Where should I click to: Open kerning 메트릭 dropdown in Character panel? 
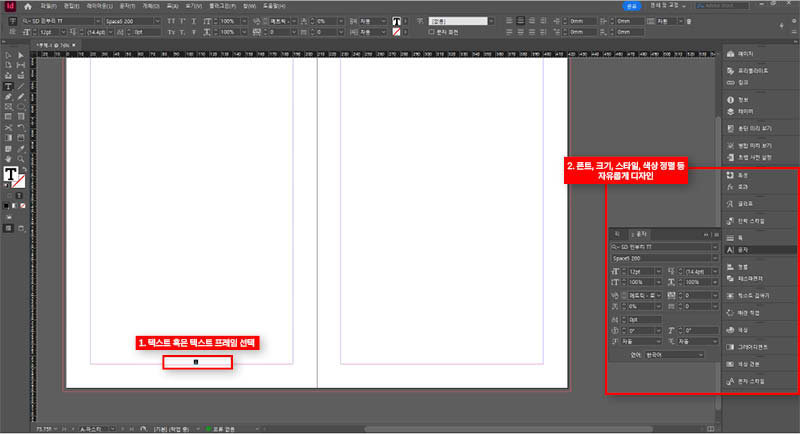click(658, 295)
